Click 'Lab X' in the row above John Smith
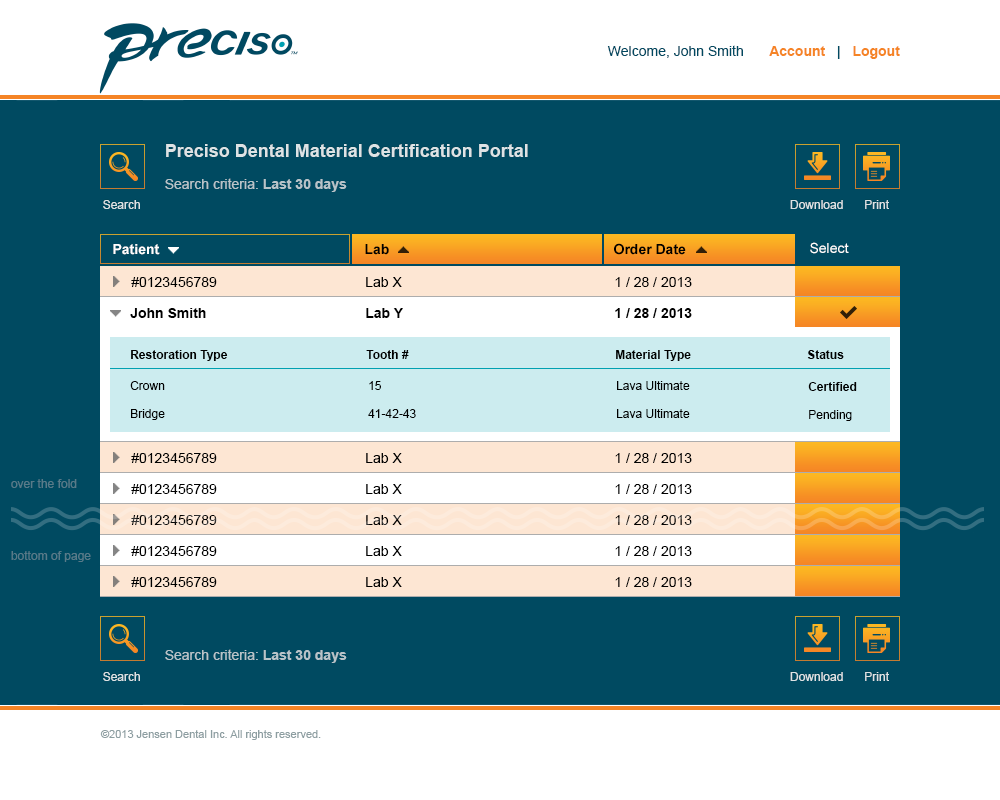1000x800 pixels. tap(383, 282)
